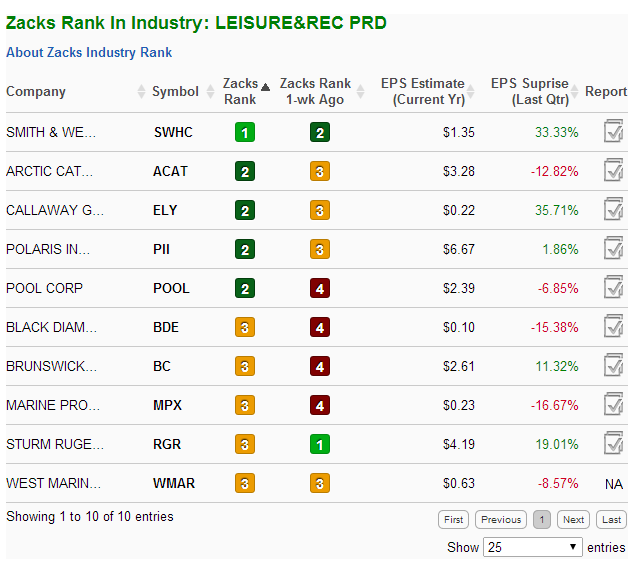The width and height of the screenshot is (634, 568).
Task: Go to the Previous page
Action: [x=501, y=519]
